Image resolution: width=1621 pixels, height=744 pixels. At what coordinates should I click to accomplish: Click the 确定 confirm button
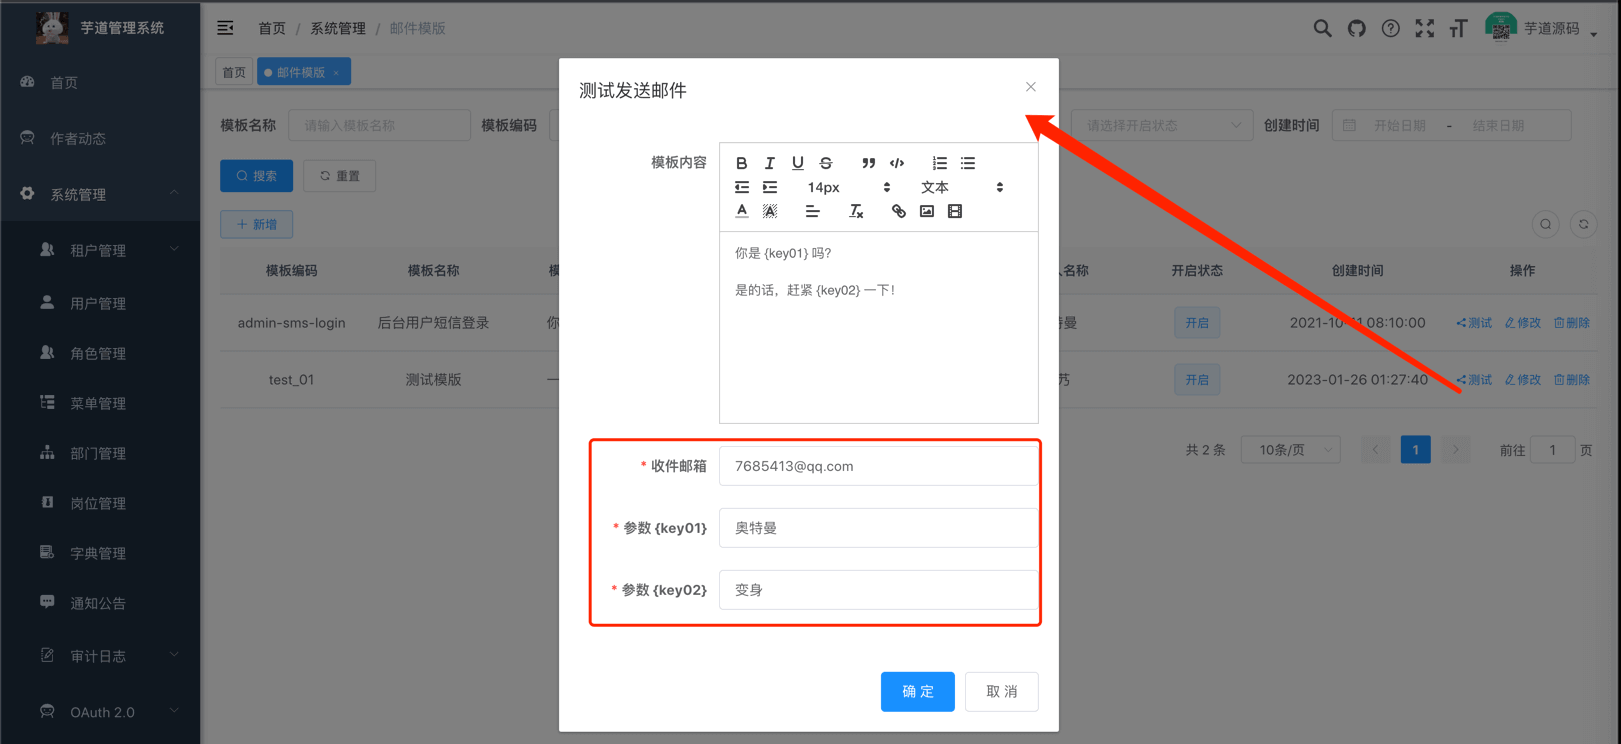(917, 691)
